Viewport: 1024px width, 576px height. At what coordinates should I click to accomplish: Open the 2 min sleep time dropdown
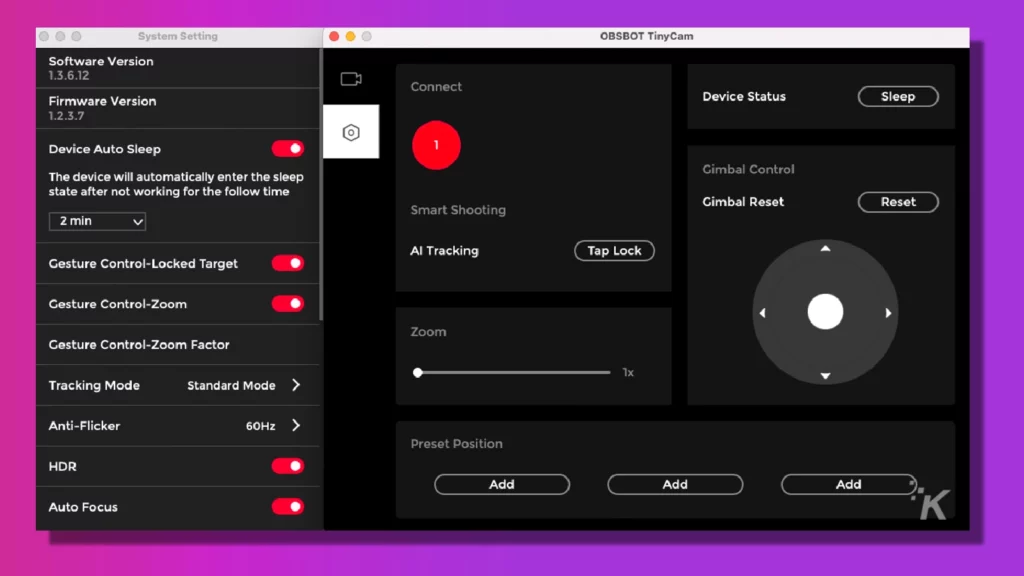tap(97, 221)
